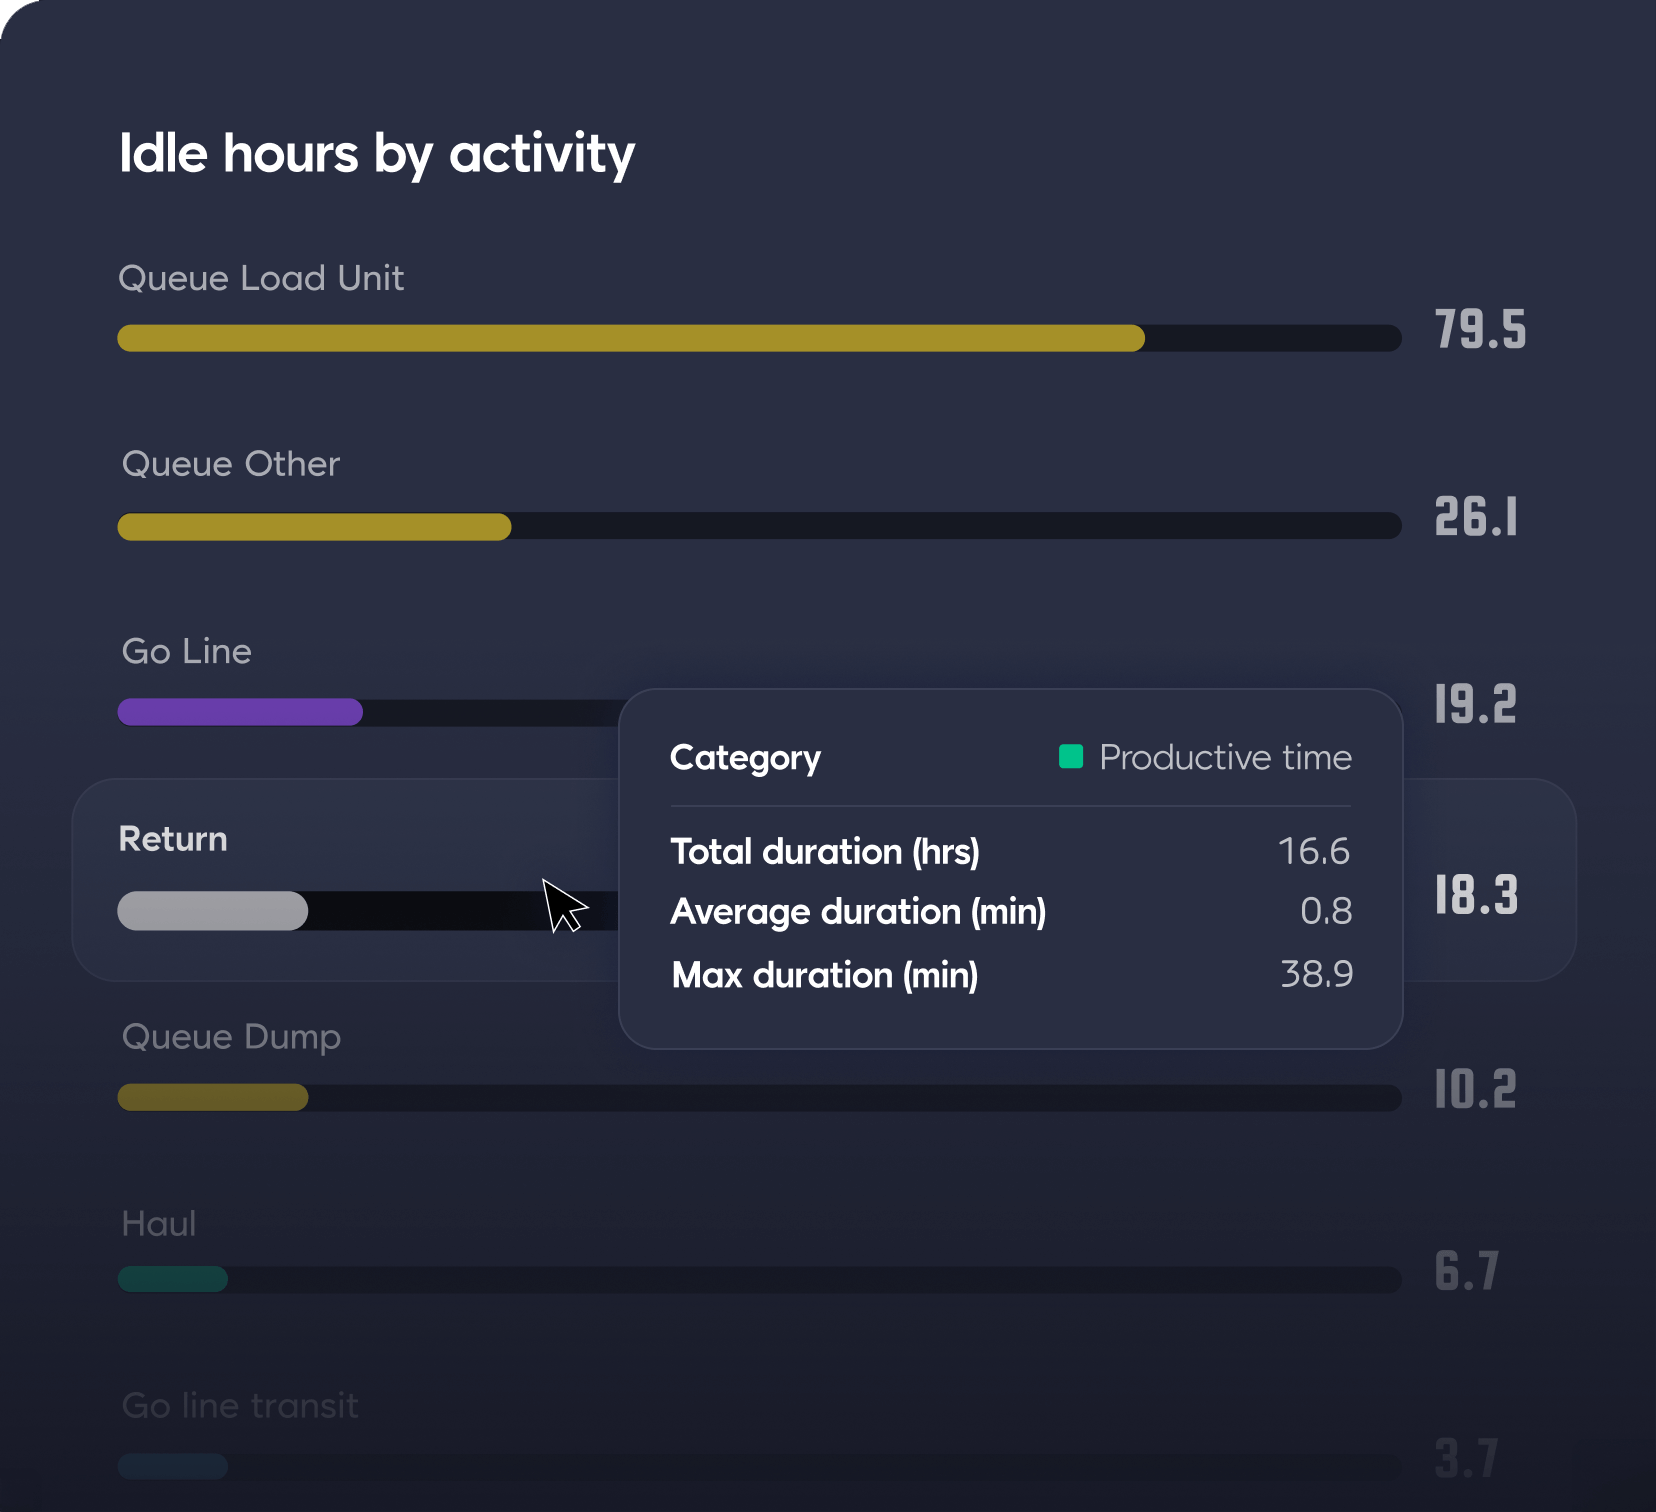The width and height of the screenshot is (1656, 1512).
Task: Click the Queue Other label
Action: point(231,464)
